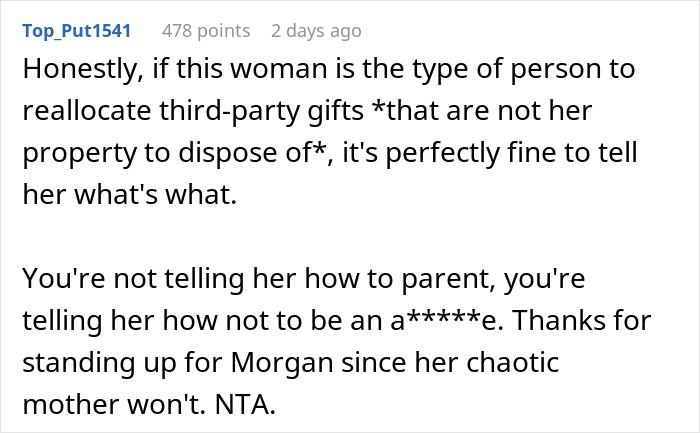Open the '2 days ago' timestamp permalink

[x=316, y=31]
